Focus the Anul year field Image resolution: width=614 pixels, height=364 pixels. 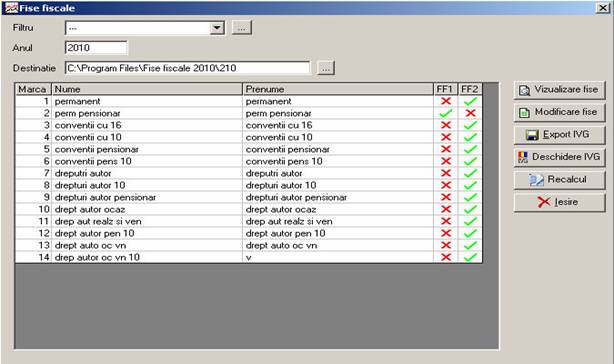(96, 48)
